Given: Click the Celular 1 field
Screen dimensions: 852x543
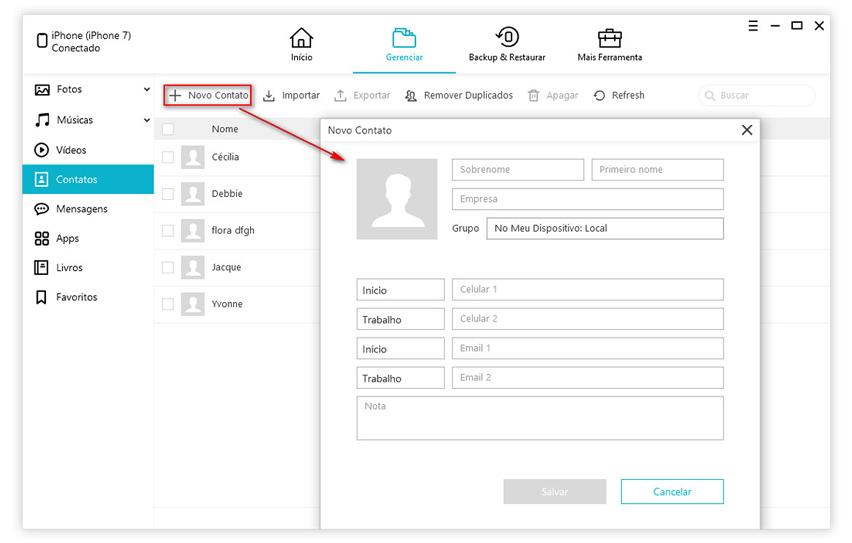Looking at the screenshot, I should click(x=588, y=290).
